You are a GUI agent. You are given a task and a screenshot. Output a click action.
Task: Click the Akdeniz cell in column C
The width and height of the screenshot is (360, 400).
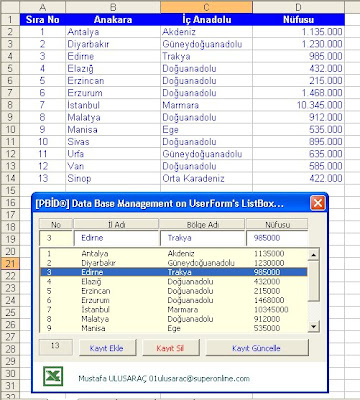click(x=206, y=32)
